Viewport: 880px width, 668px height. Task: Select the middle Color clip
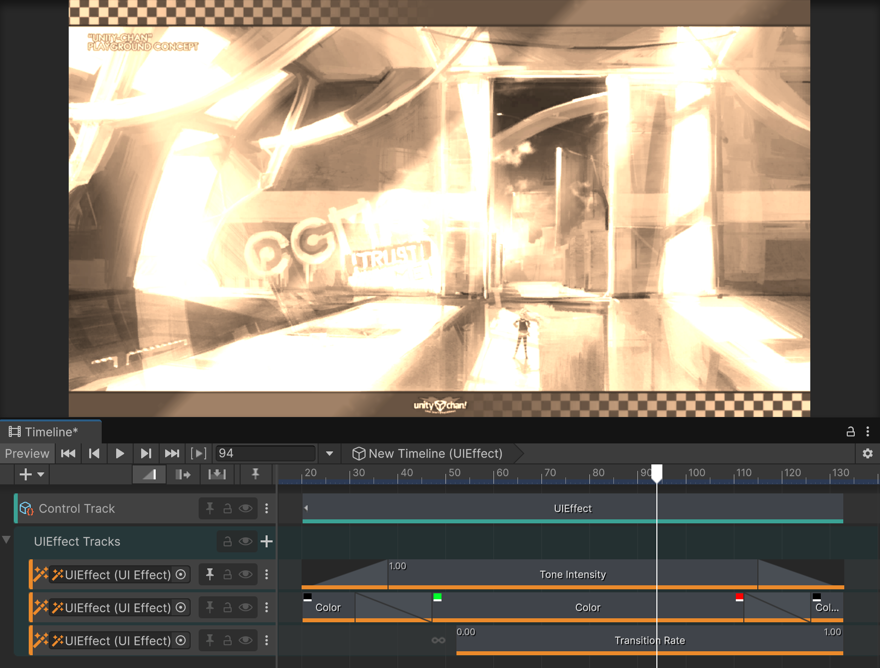(x=588, y=607)
